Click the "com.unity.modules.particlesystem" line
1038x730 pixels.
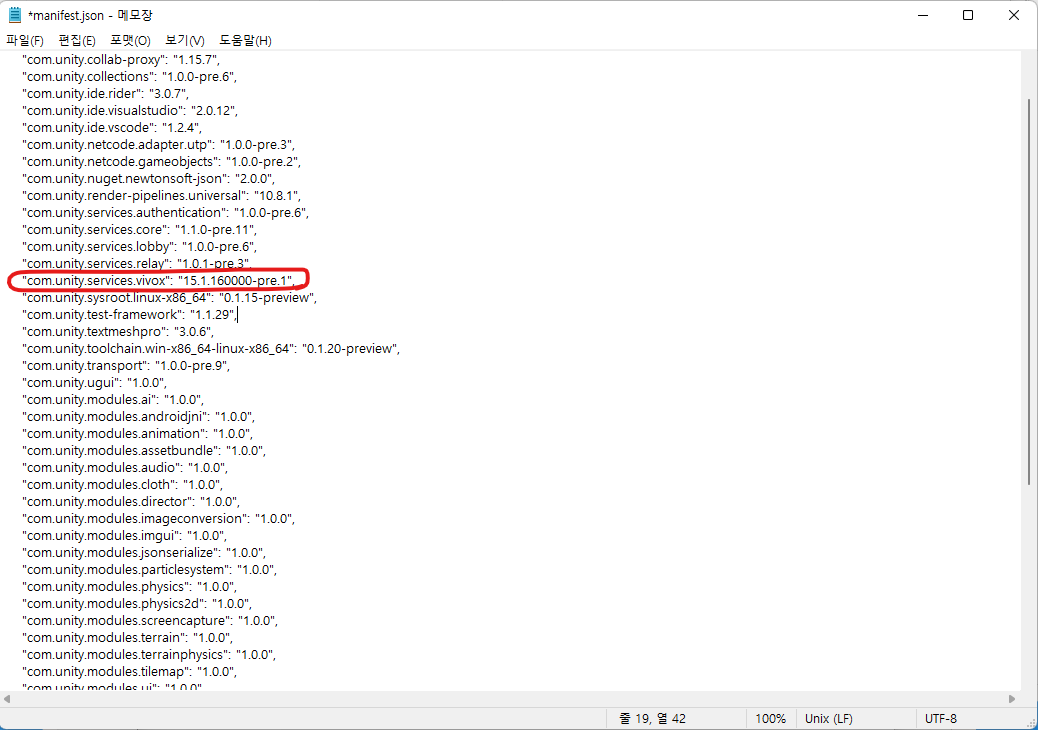tap(150, 570)
